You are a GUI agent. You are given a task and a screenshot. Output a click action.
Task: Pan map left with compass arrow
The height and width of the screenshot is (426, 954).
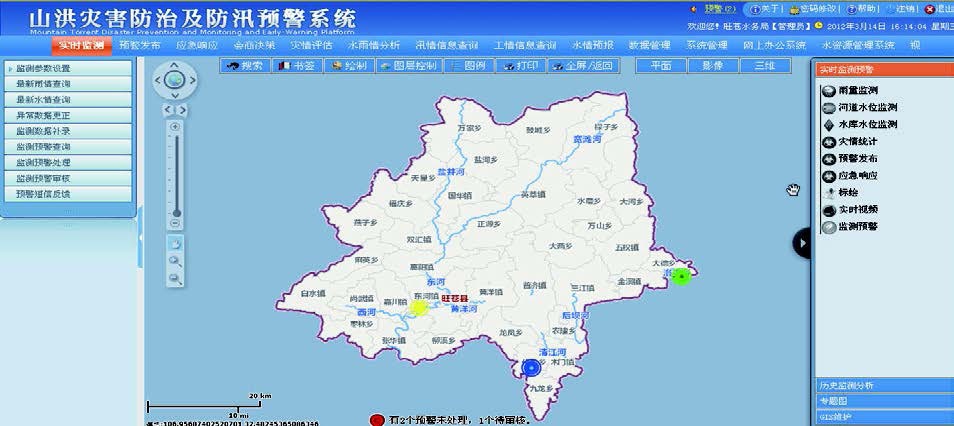(x=158, y=80)
